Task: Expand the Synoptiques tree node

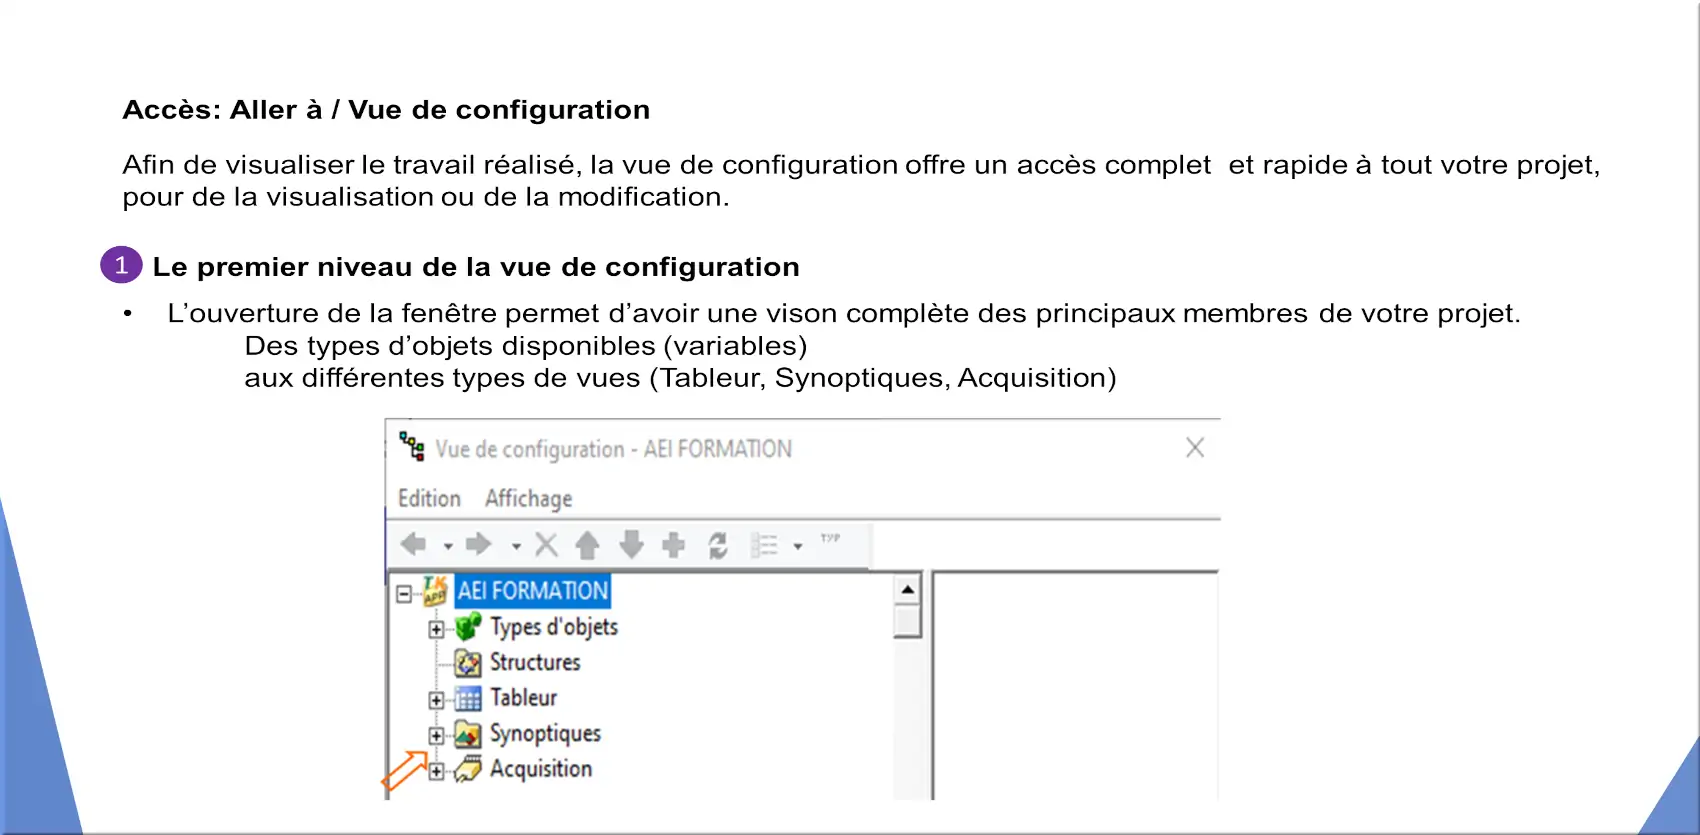Action: (x=436, y=735)
